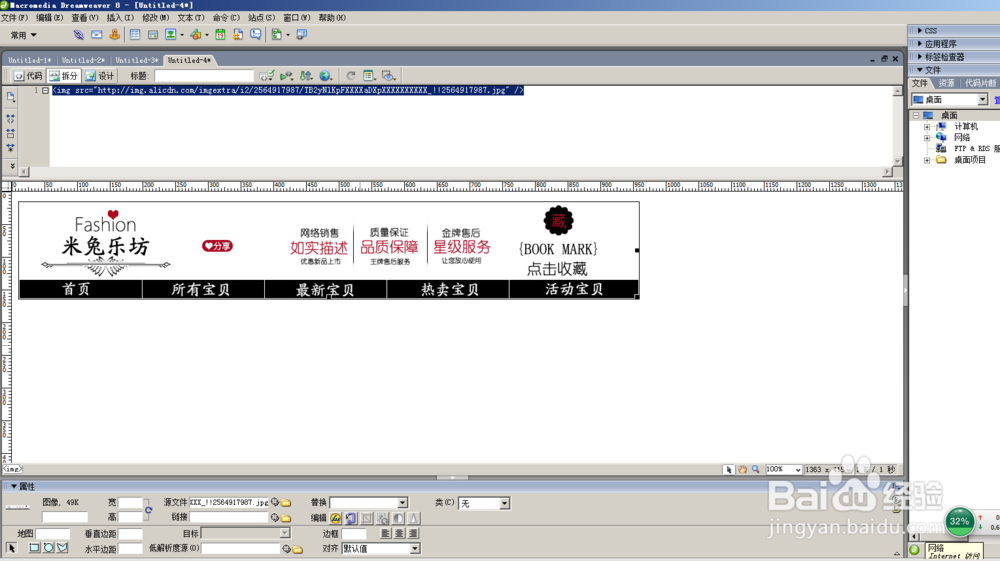
Task: Collapse the 属性 properties panel
Action: 13,486
